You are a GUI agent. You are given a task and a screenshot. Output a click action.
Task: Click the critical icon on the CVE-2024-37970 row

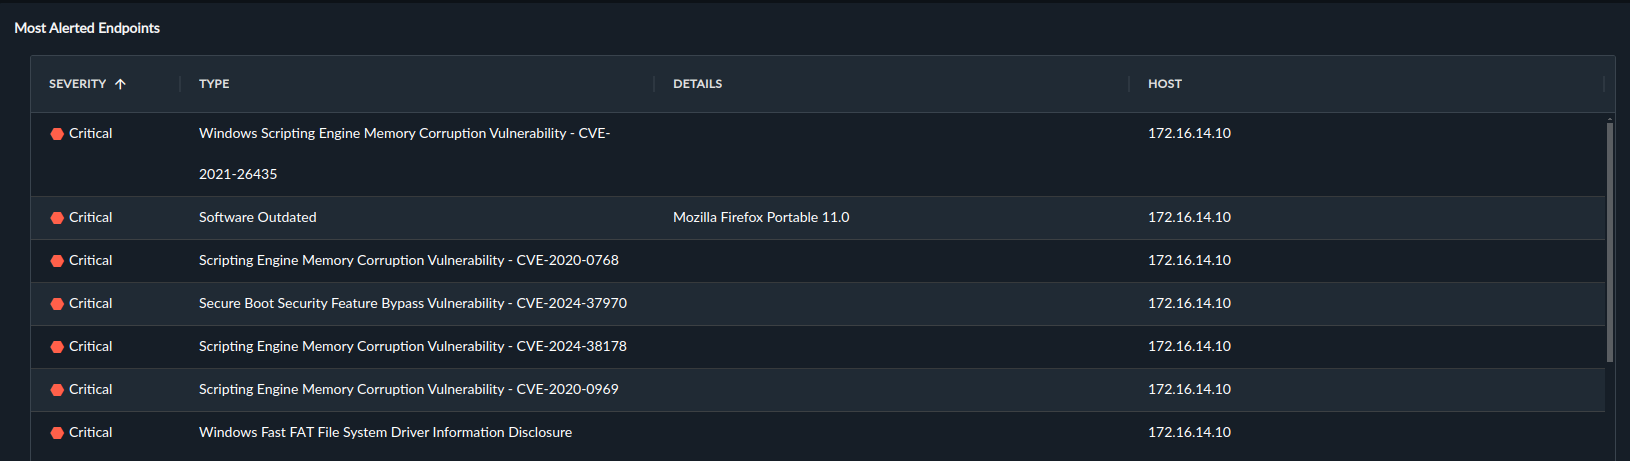coord(57,304)
